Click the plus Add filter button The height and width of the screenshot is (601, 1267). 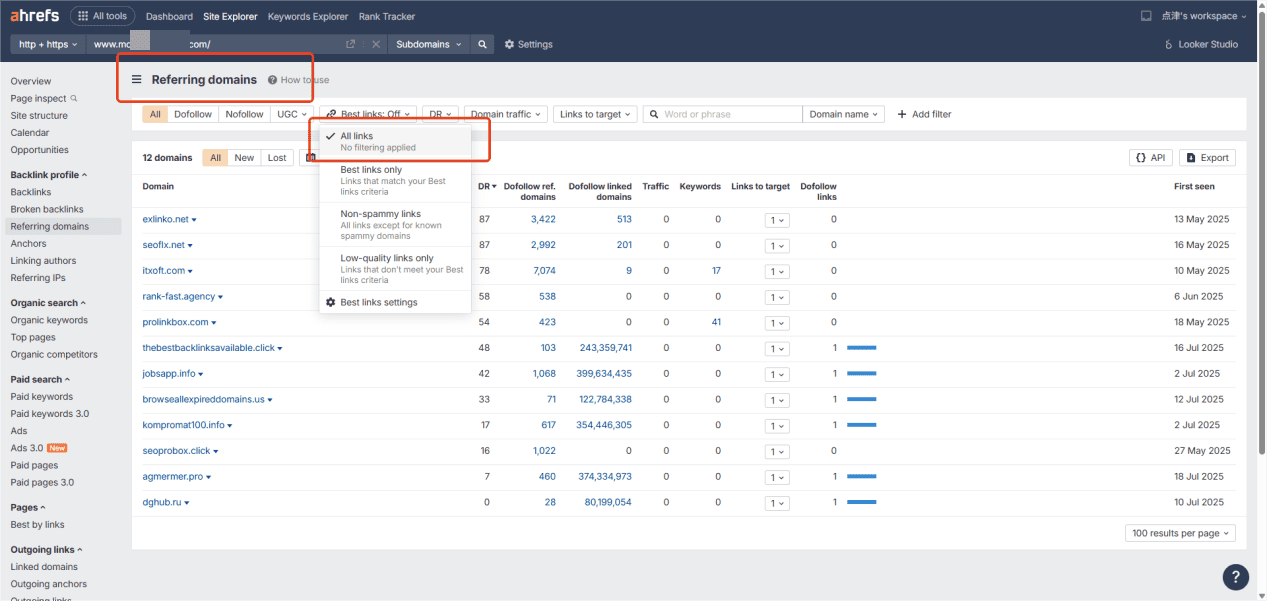pos(924,114)
